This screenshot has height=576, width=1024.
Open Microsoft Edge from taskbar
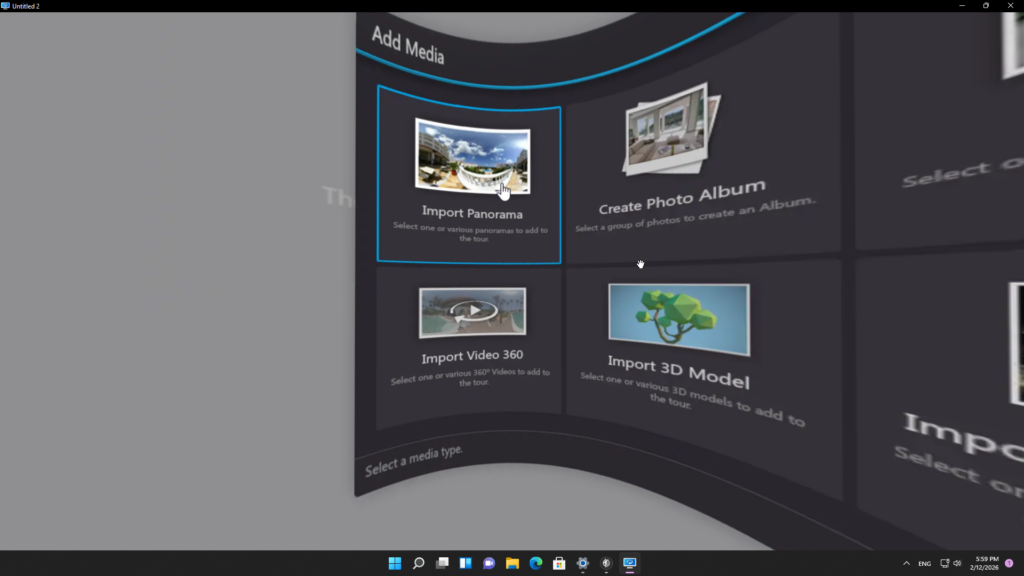pos(536,563)
